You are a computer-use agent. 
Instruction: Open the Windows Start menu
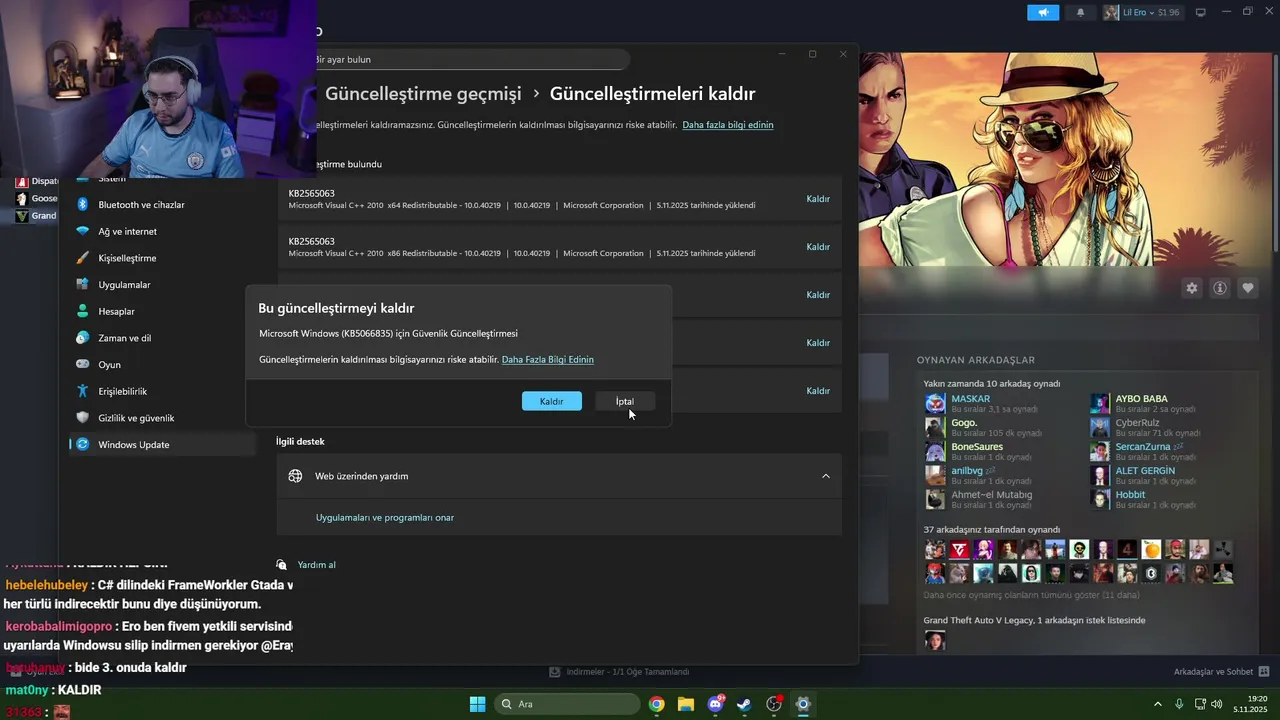click(477, 704)
